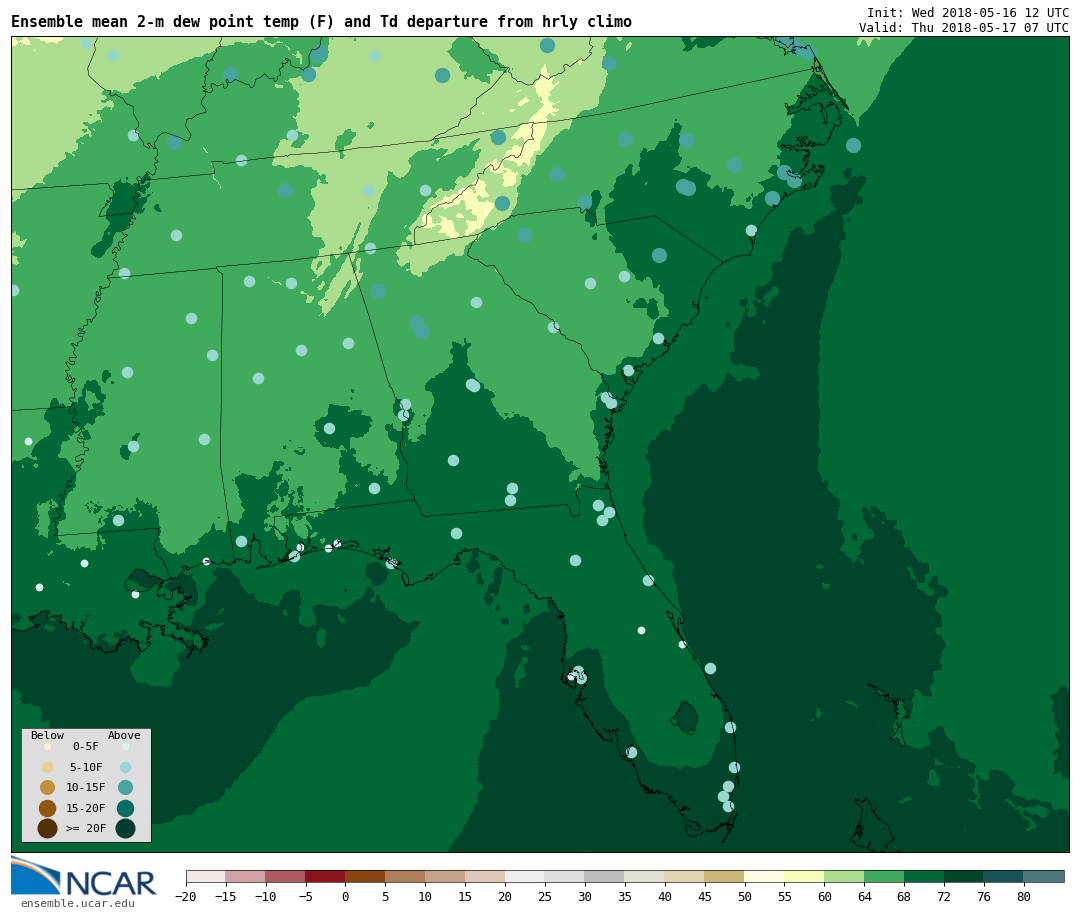Click the 72 colorbar tick label
The width and height of the screenshot is (1080, 915).
click(944, 896)
